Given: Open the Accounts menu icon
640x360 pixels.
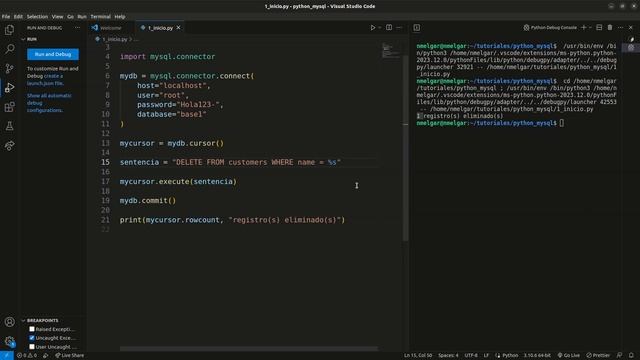Looking at the screenshot, I should click(x=9, y=322).
